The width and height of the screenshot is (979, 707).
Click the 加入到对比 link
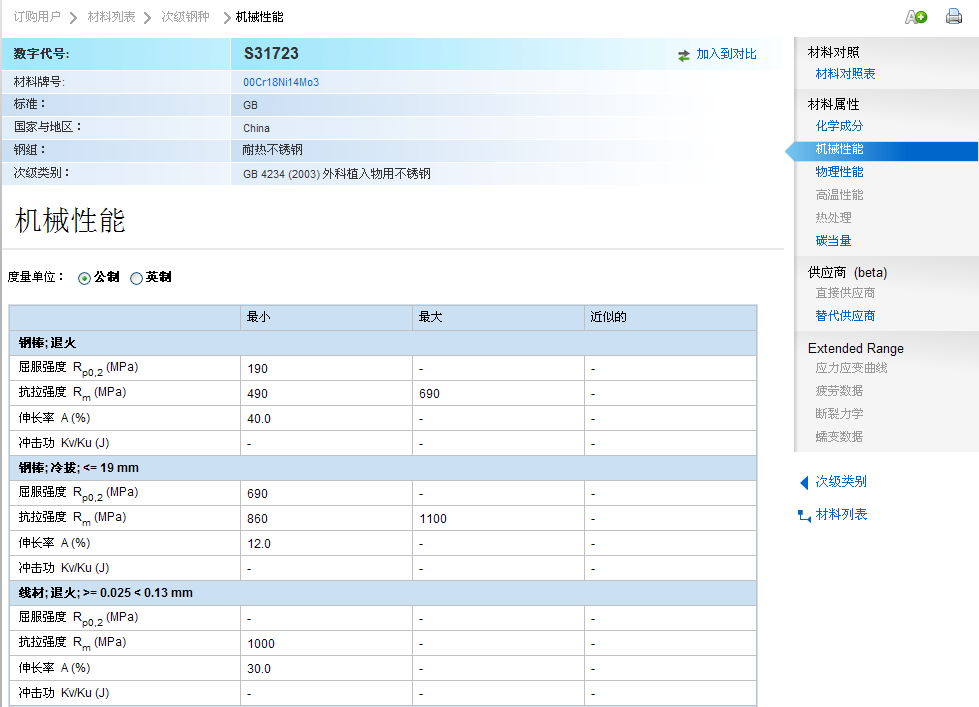pyautogui.click(x=726, y=54)
